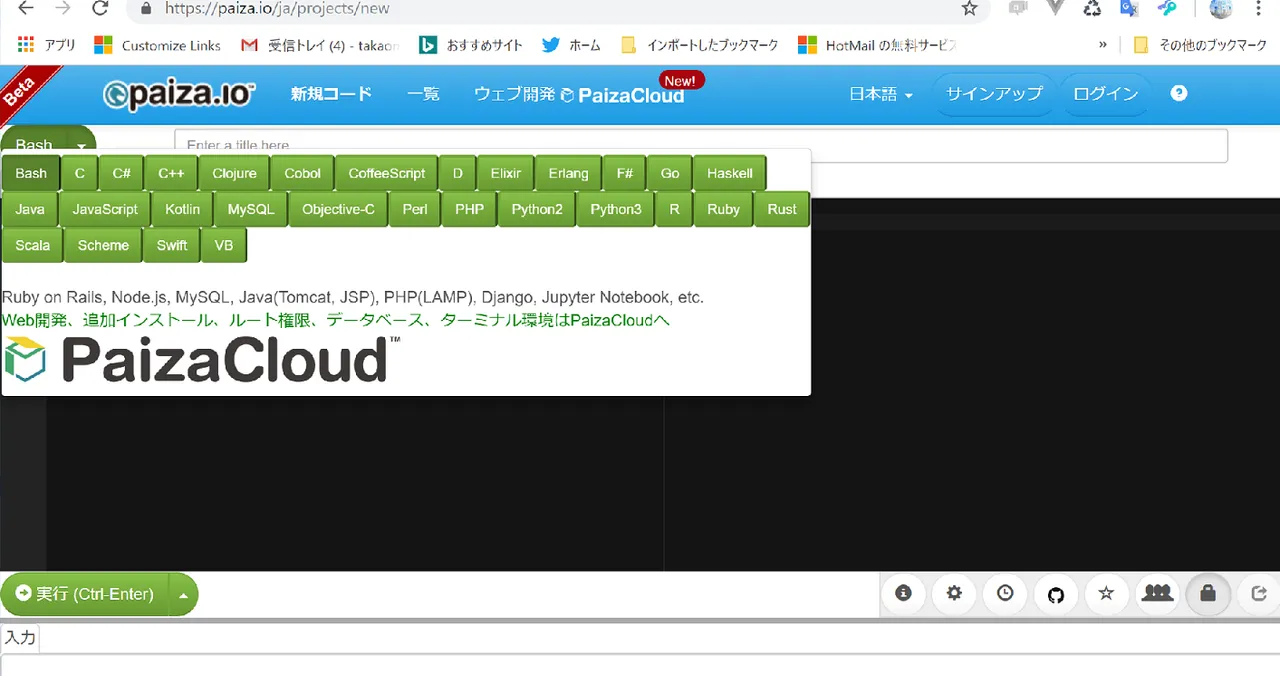This screenshot has width=1280, height=676.
Task: Select the Python2 language
Action: (537, 209)
